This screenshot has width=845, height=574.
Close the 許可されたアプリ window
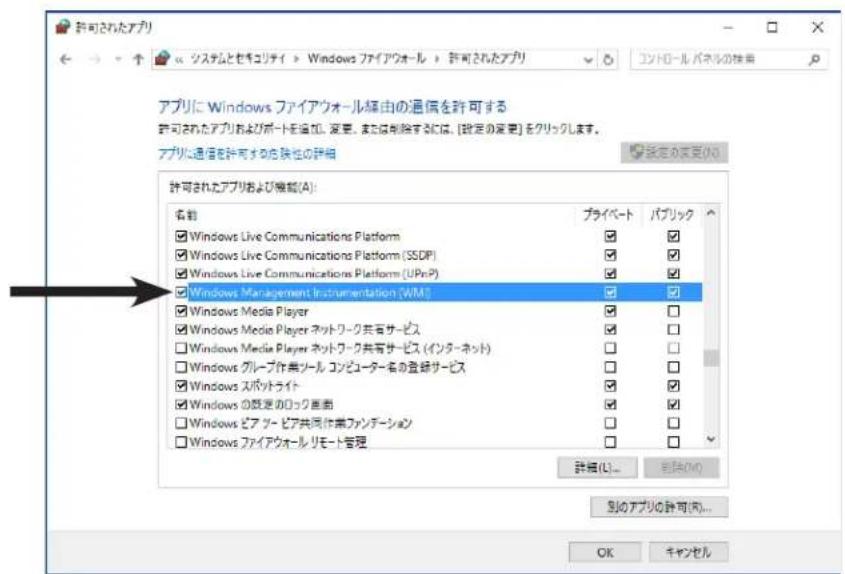pyautogui.click(x=818, y=27)
